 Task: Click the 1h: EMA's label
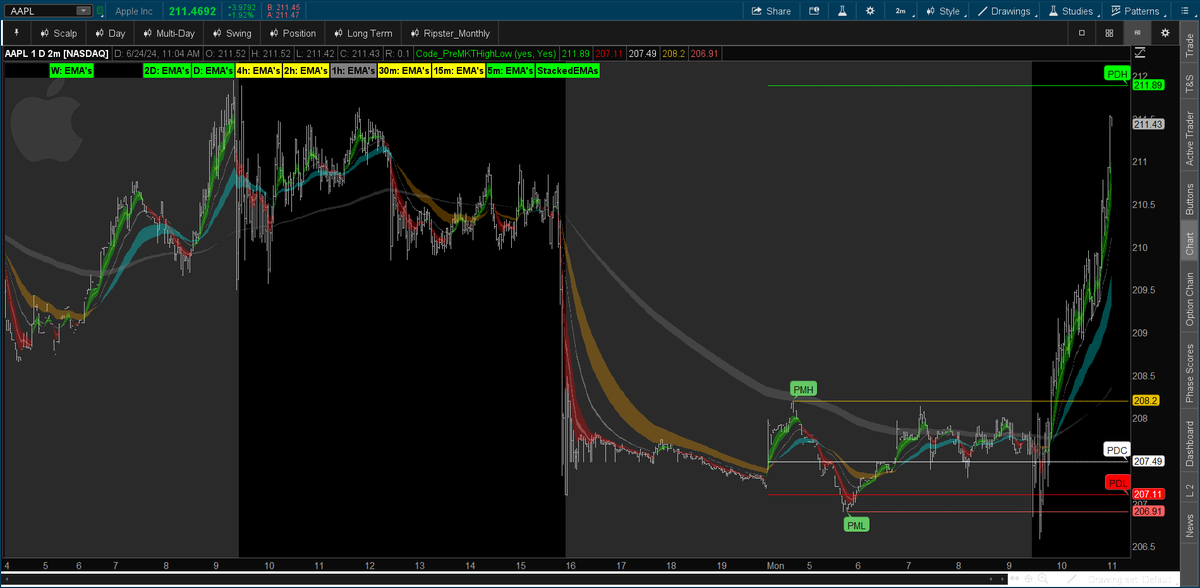click(352, 71)
